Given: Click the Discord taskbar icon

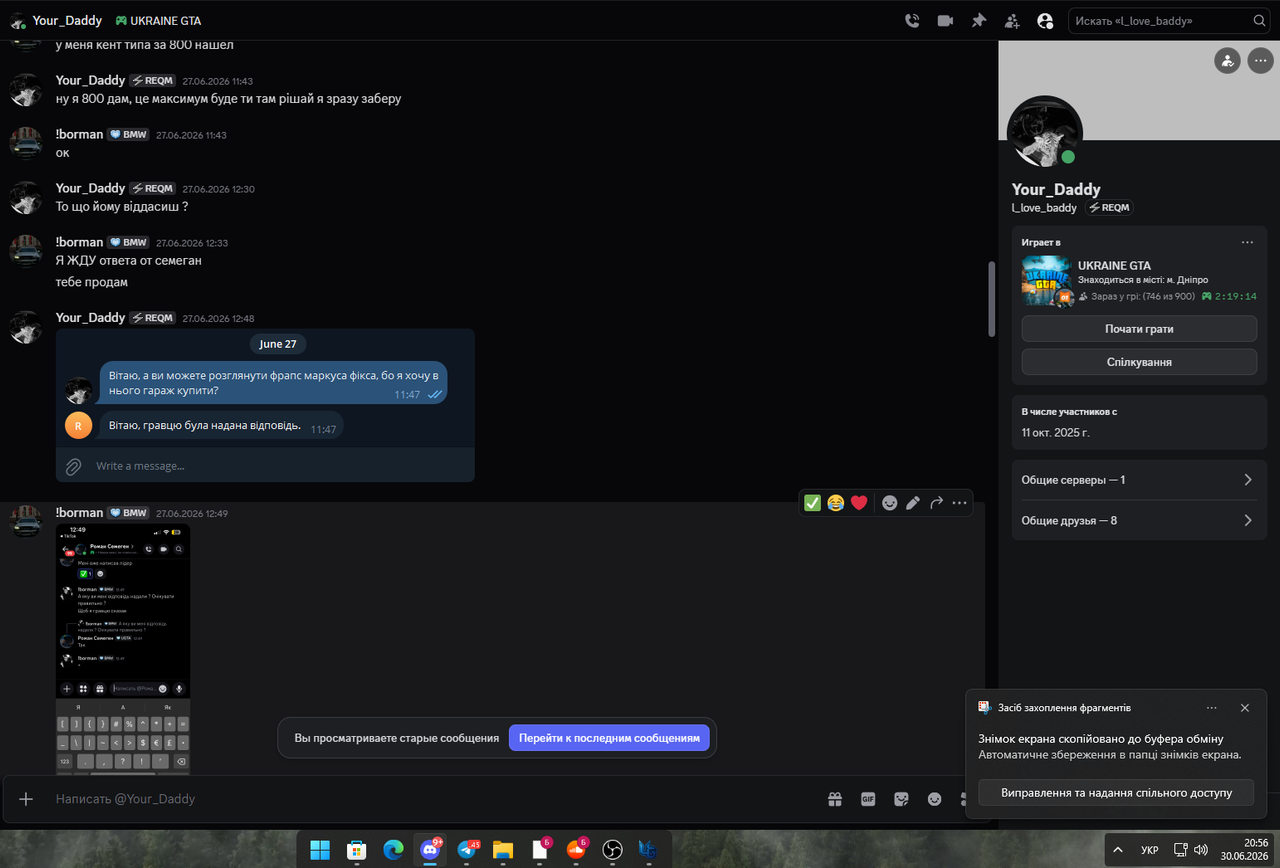Looking at the screenshot, I should coord(430,850).
